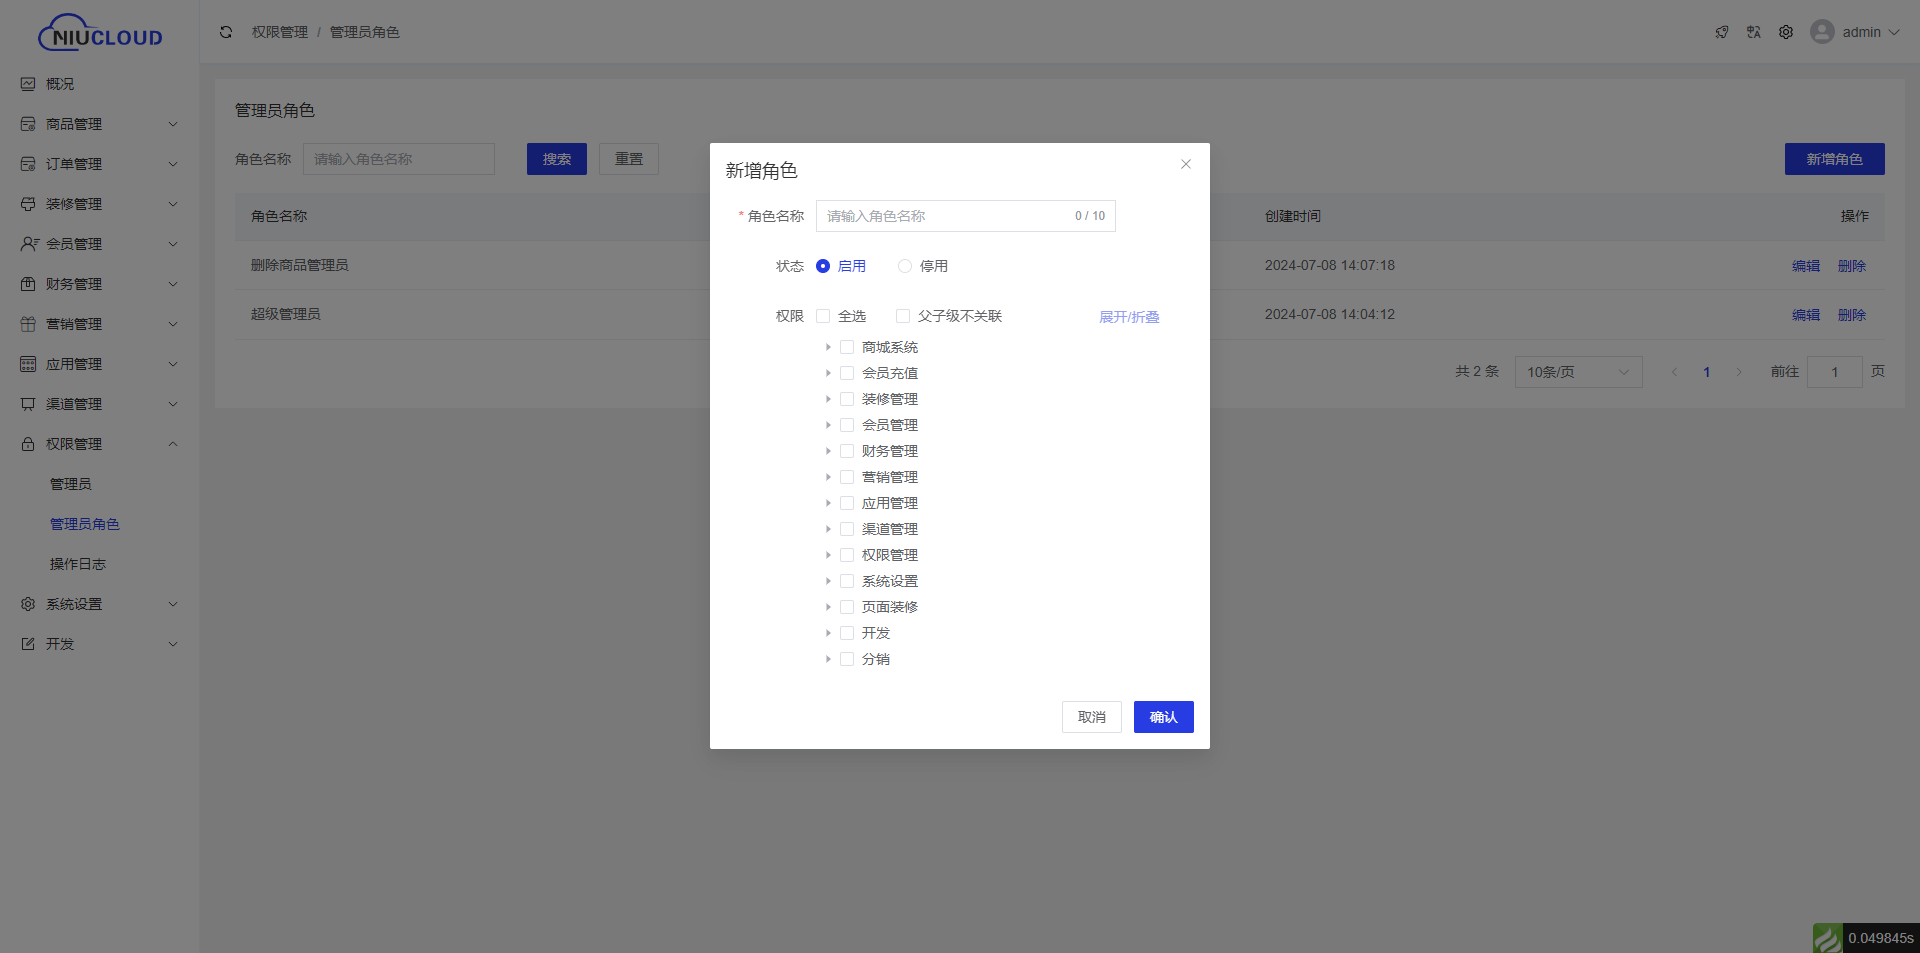The height and width of the screenshot is (953, 1920).
Task: Click the 确认 button in dialog
Action: 1163,717
